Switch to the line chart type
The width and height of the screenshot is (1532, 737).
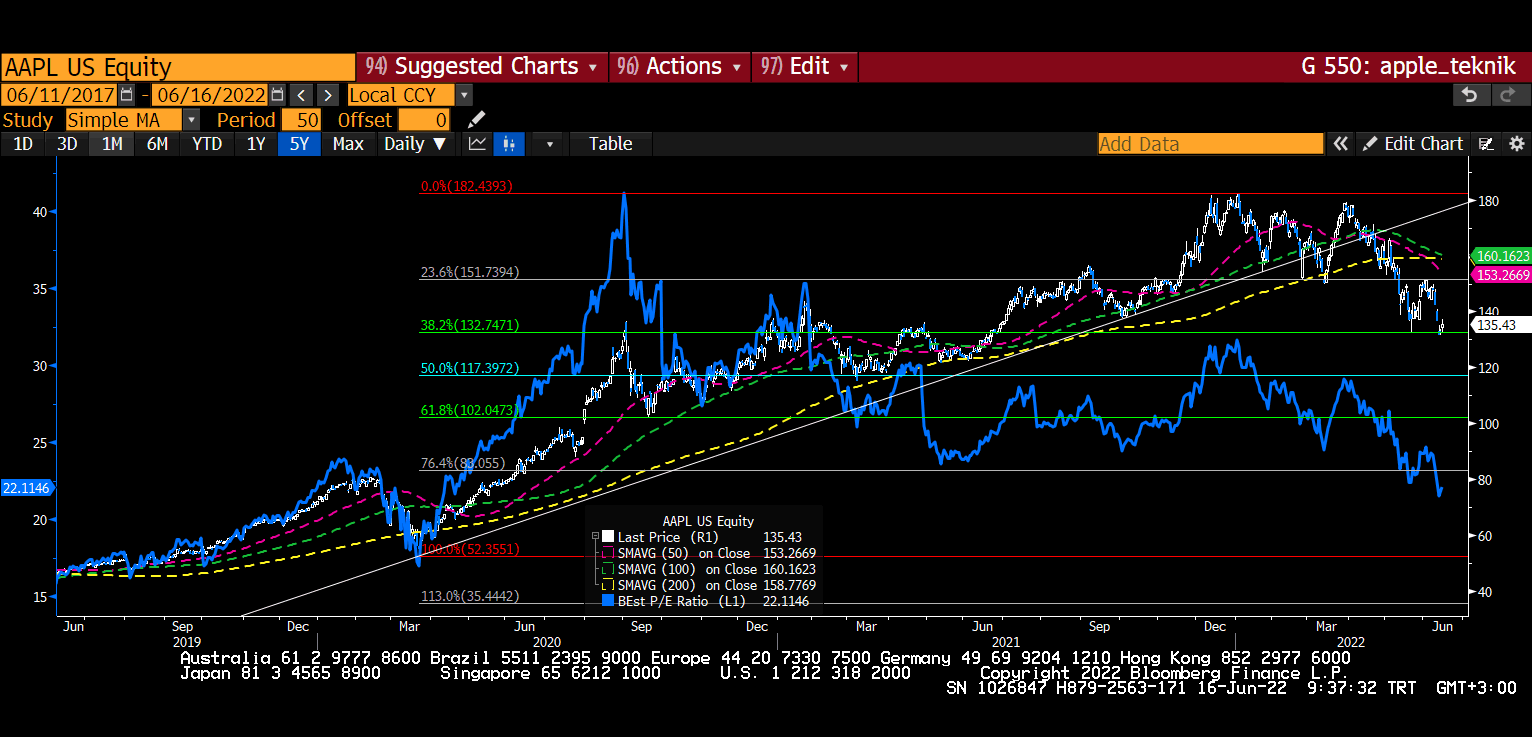[478, 144]
